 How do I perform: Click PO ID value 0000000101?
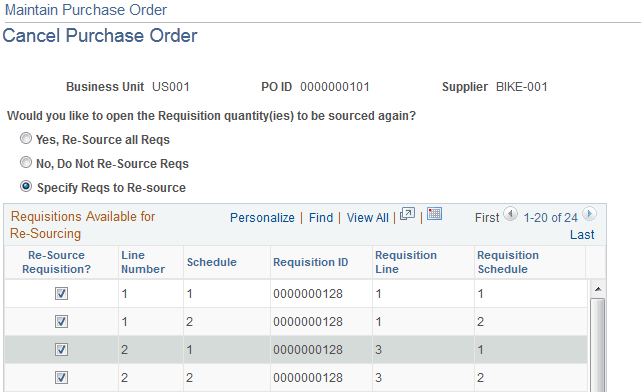tap(335, 87)
